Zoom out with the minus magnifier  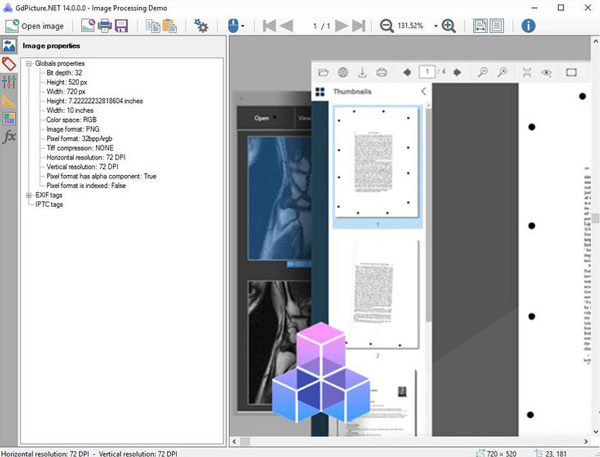387,25
